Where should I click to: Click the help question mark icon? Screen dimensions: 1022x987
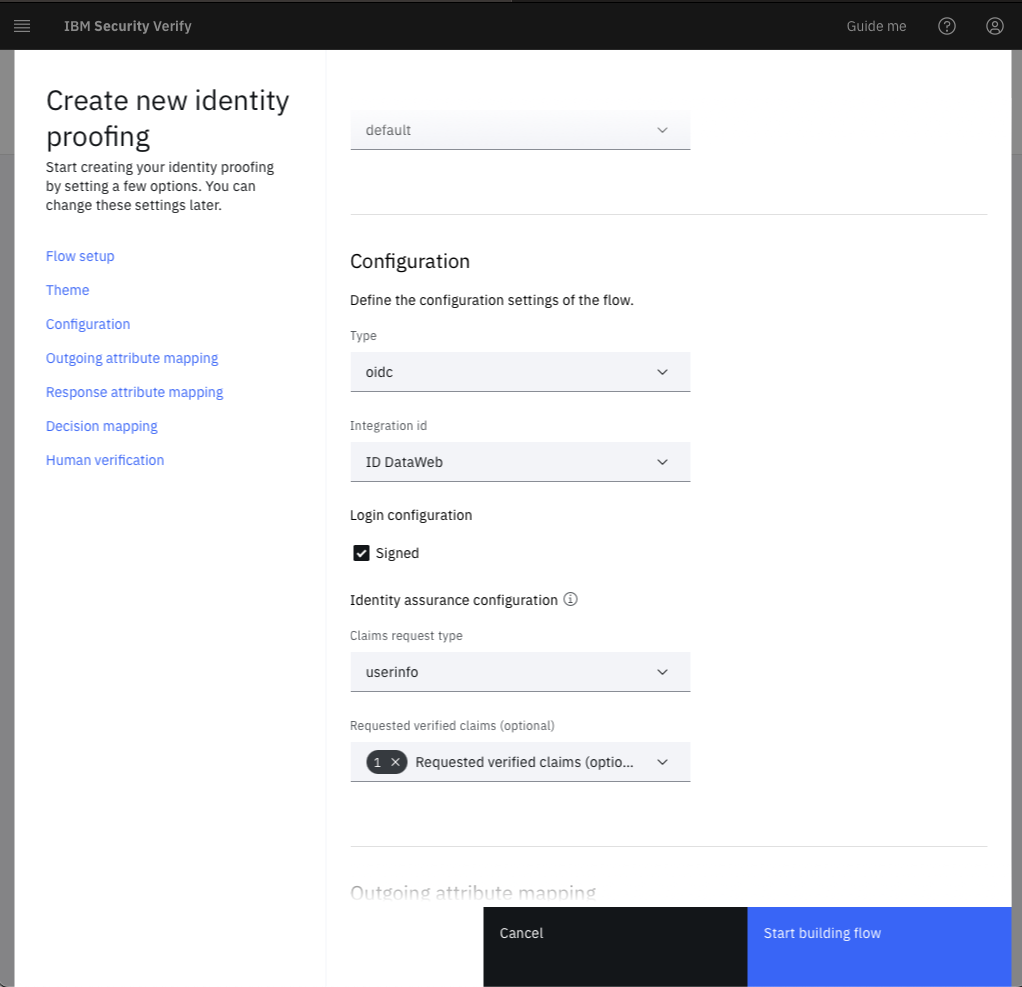[947, 26]
